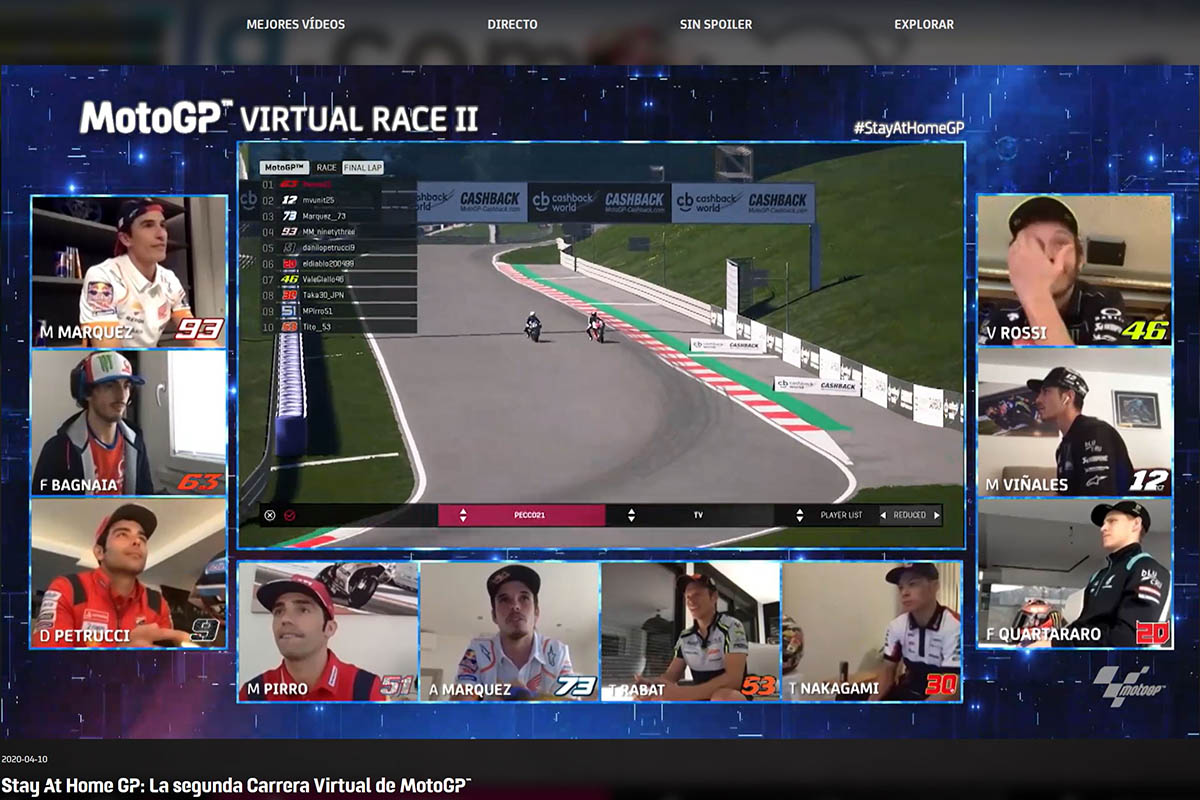
Task: Click the number 63 badge on Bagnaia feed
Action: (x=198, y=481)
